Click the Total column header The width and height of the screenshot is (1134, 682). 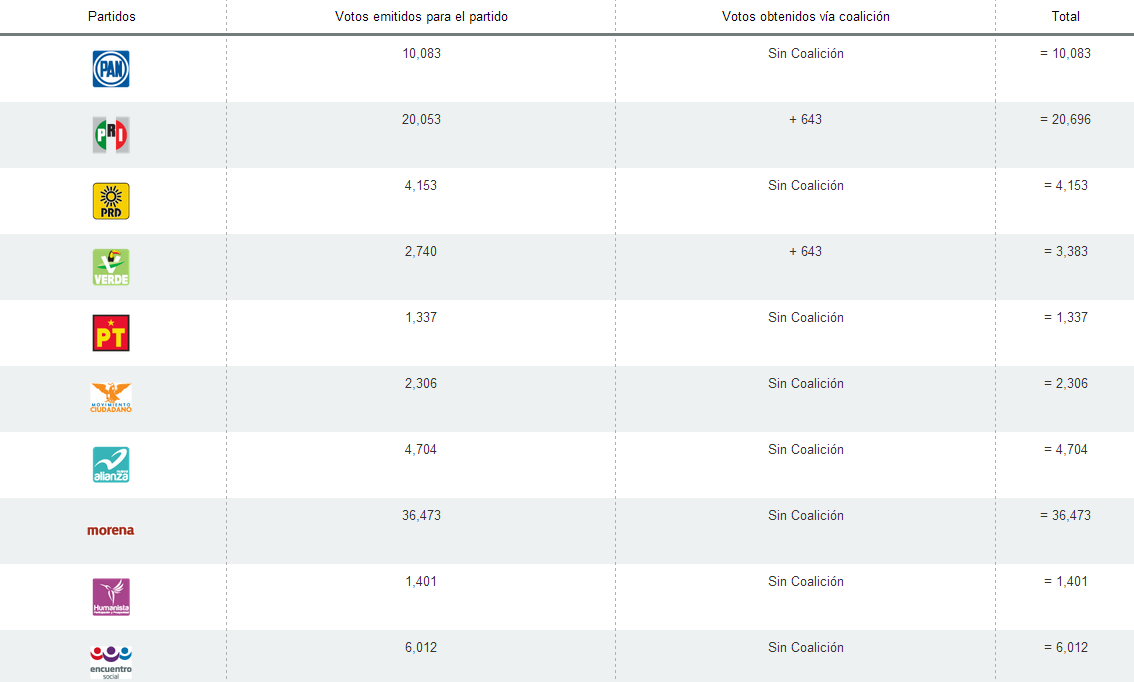click(x=1065, y=17)
